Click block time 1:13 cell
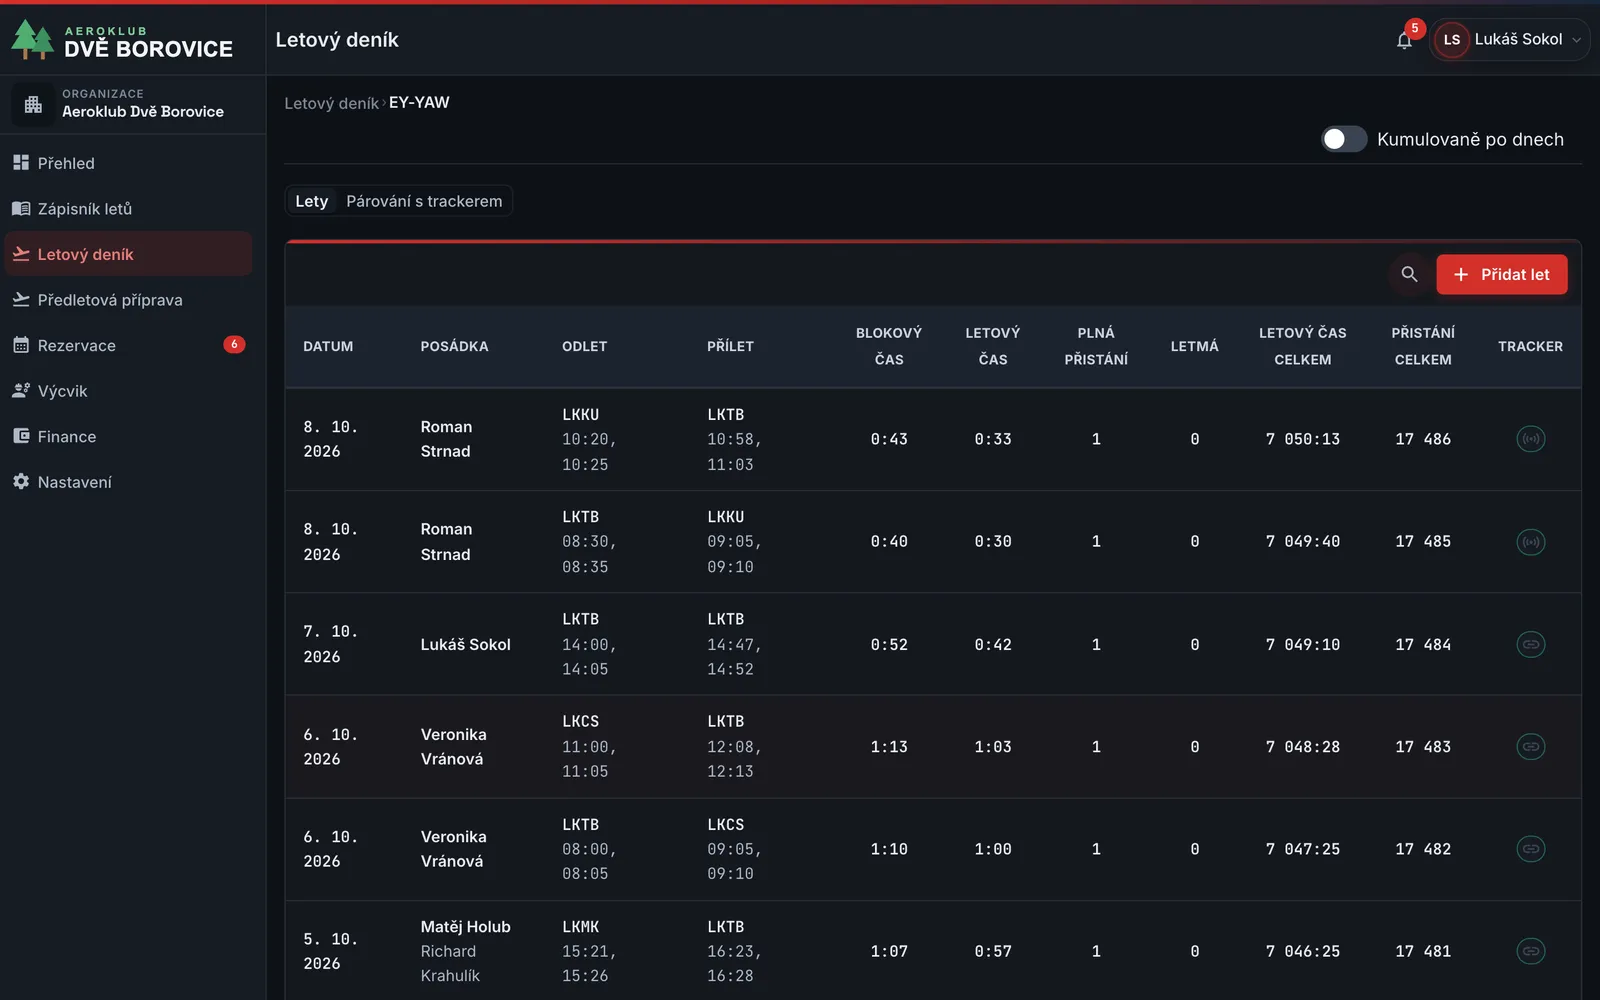The width and height of the screenshot is (1600, 1000). click(x=889, y=747)
